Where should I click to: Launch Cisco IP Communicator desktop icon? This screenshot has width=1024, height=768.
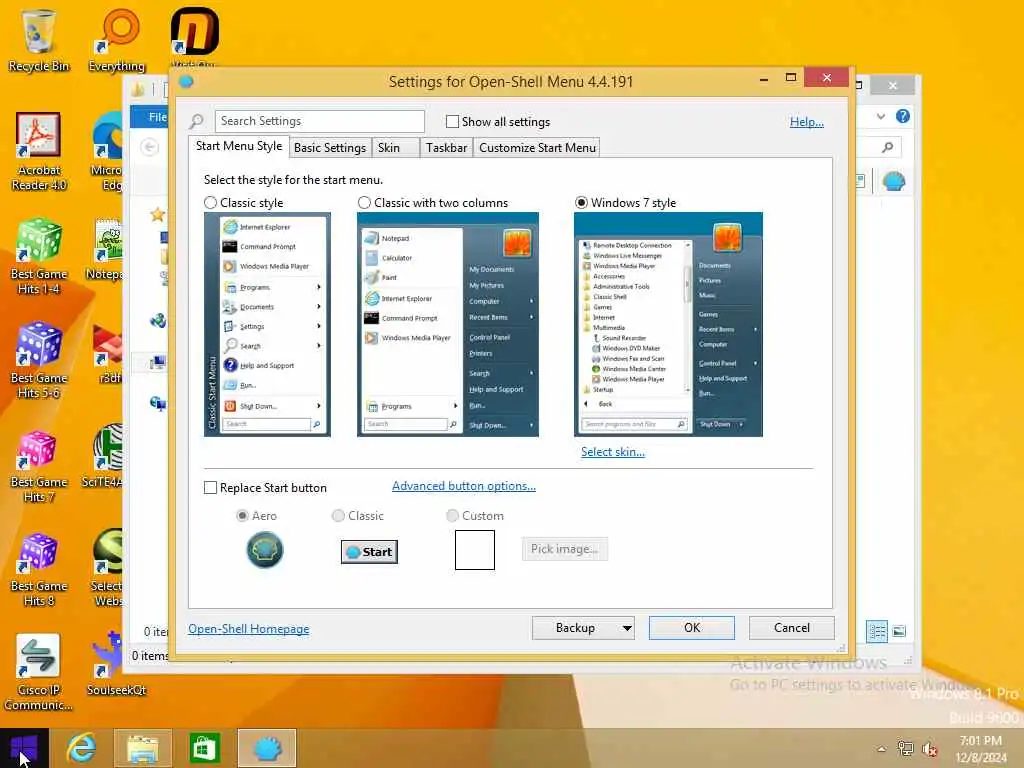[39, 673]
